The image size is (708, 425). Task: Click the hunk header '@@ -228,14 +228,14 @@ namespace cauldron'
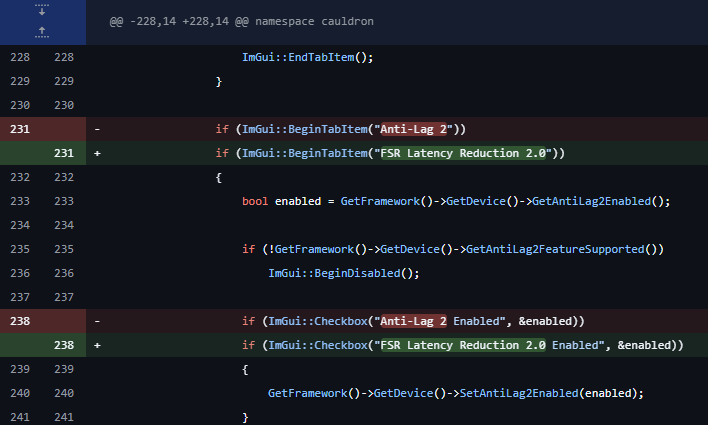242,21
